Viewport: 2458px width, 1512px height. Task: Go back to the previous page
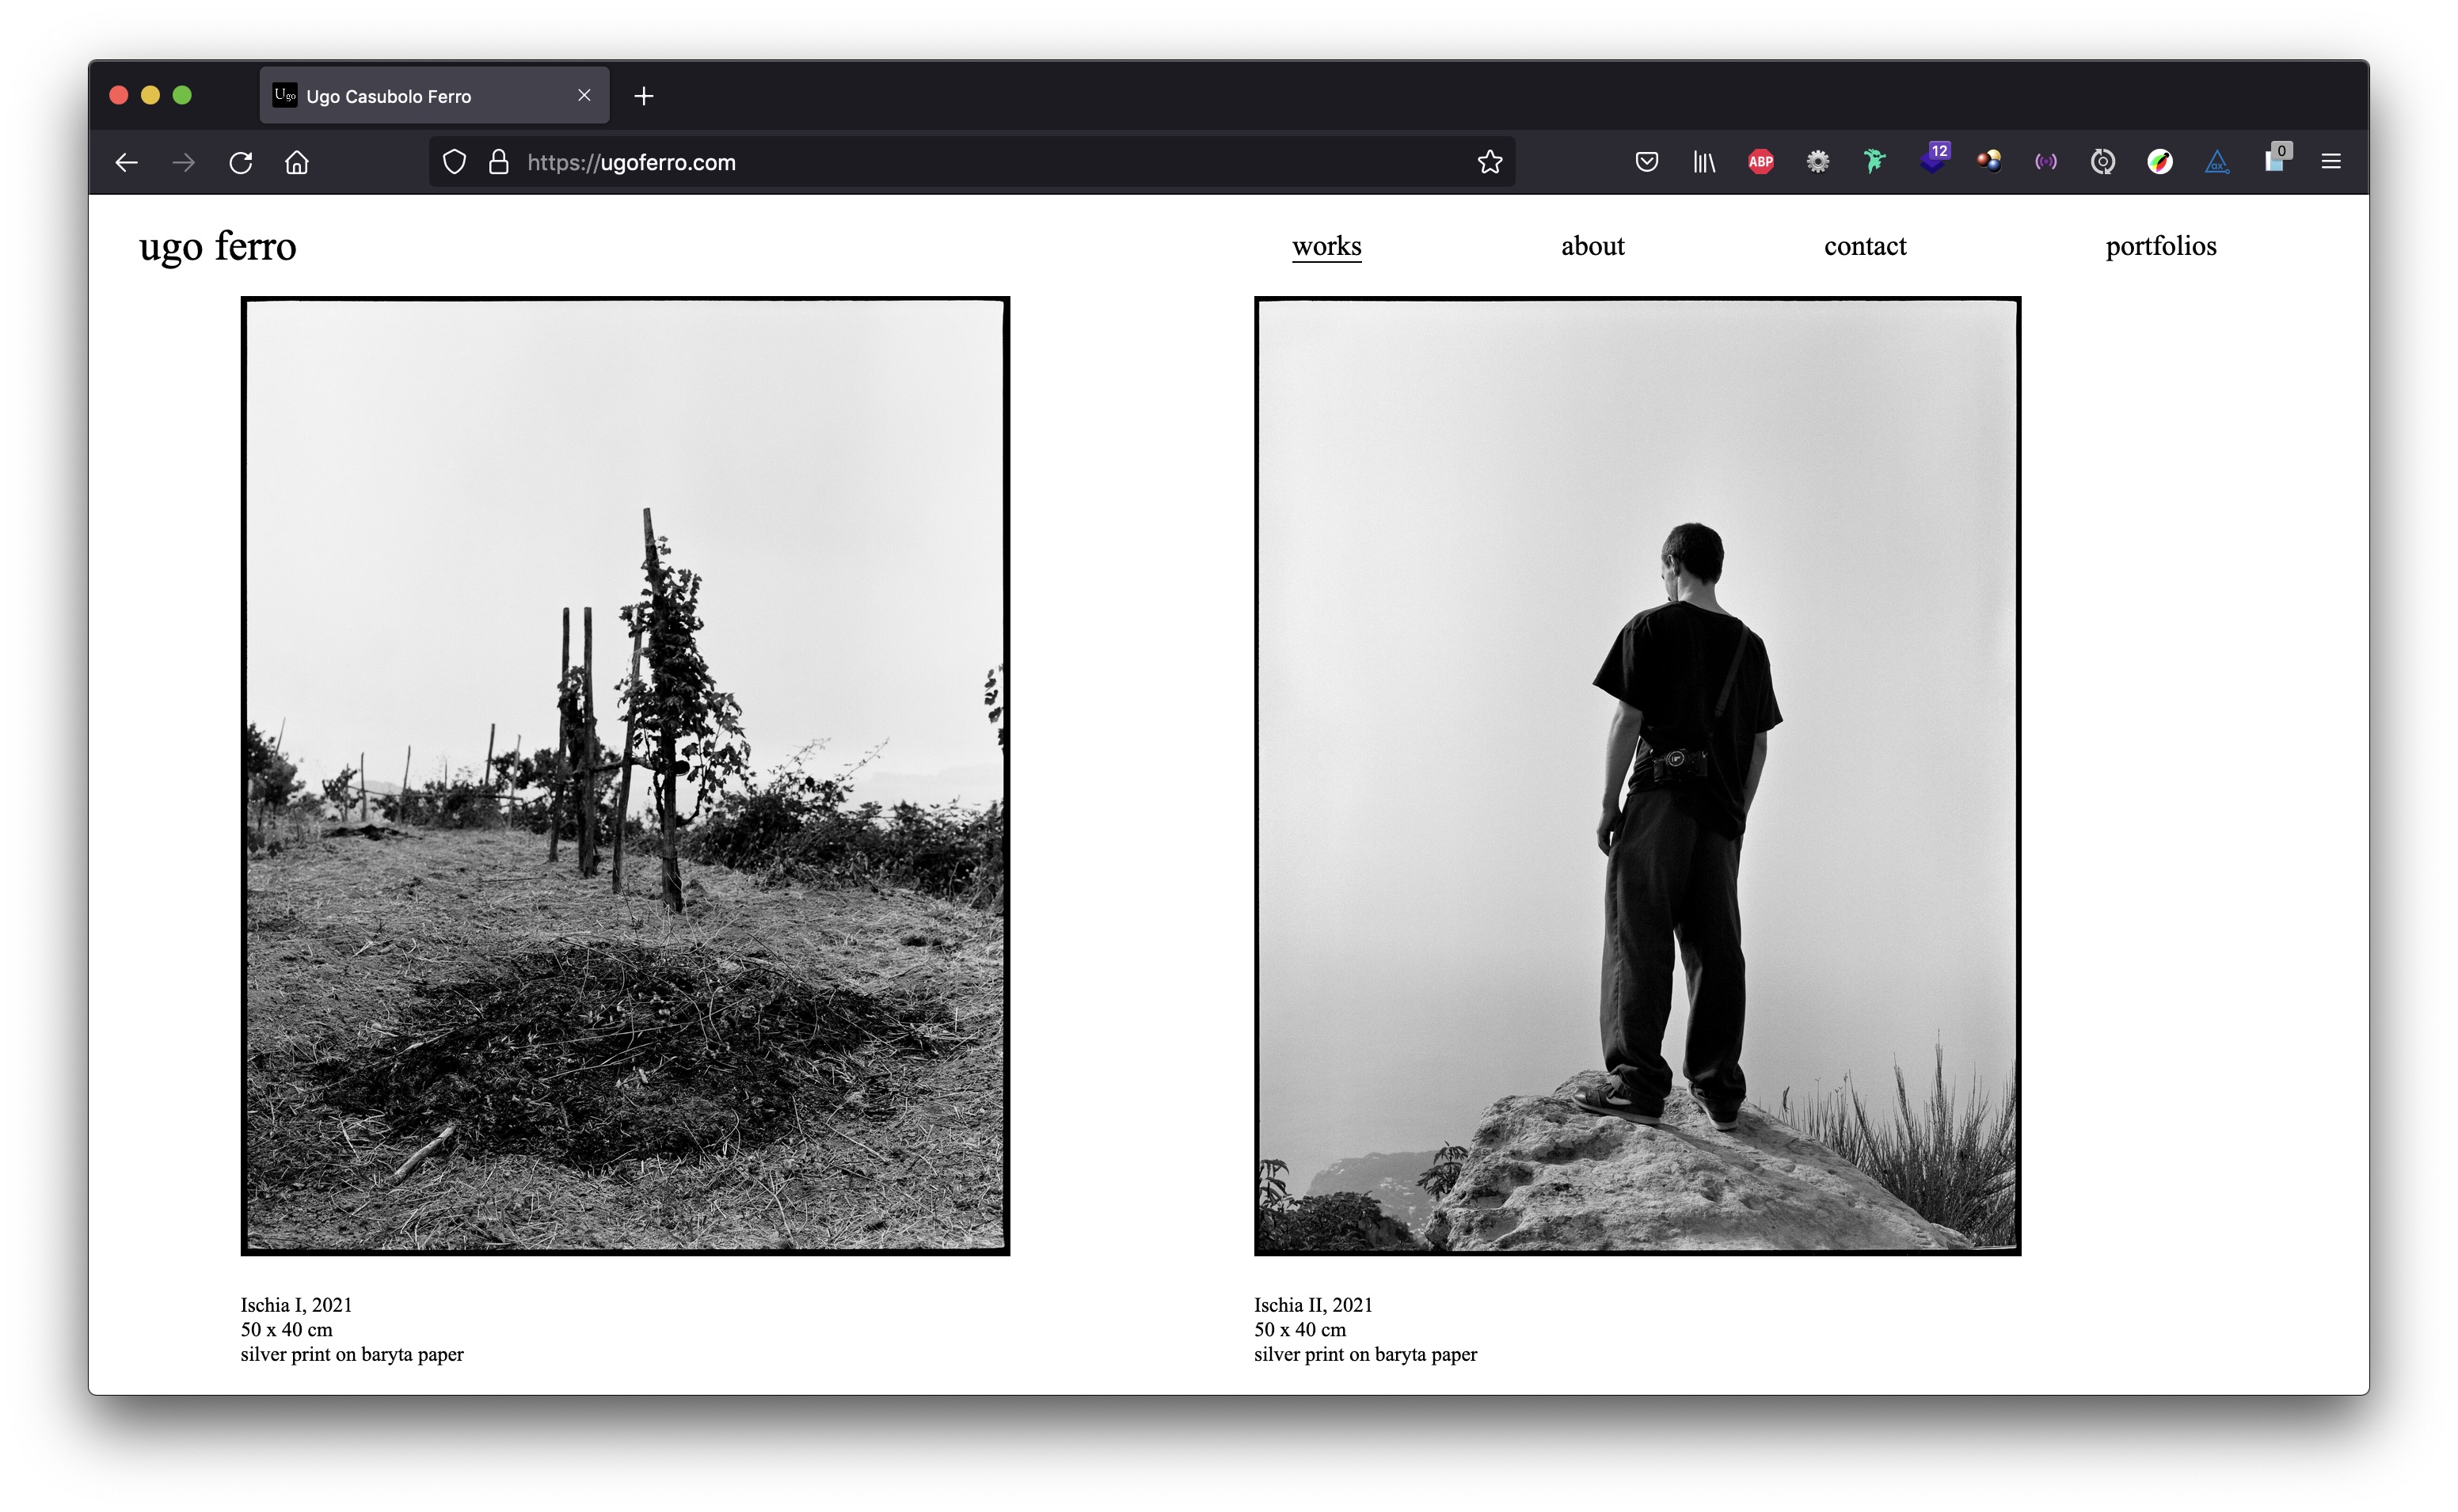pyautogui.click(x=126, y=162)
